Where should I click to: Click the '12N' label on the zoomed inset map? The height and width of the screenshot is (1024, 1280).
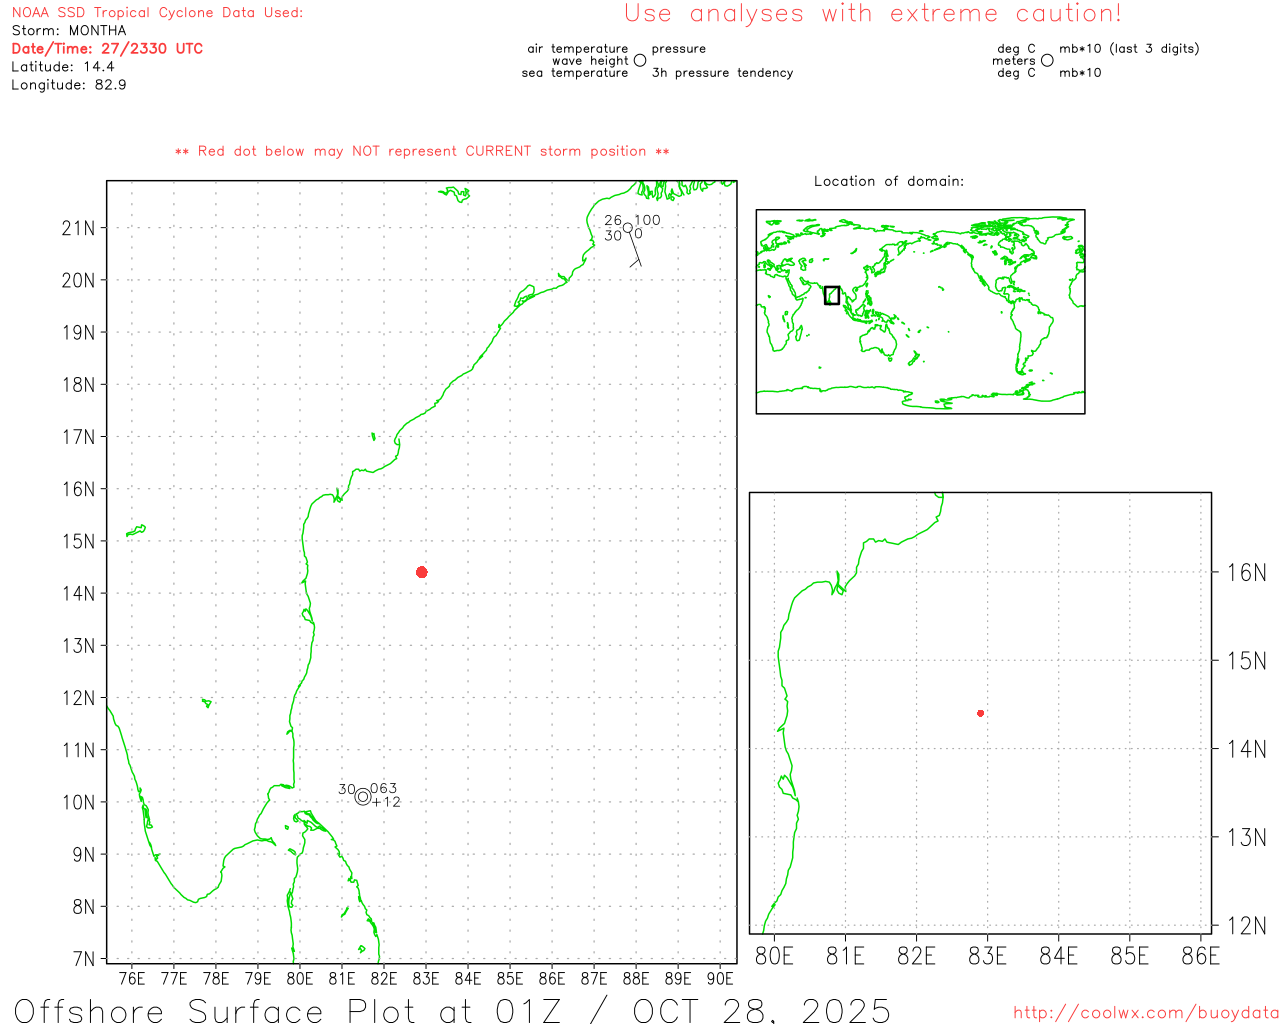coord(1246,926)
